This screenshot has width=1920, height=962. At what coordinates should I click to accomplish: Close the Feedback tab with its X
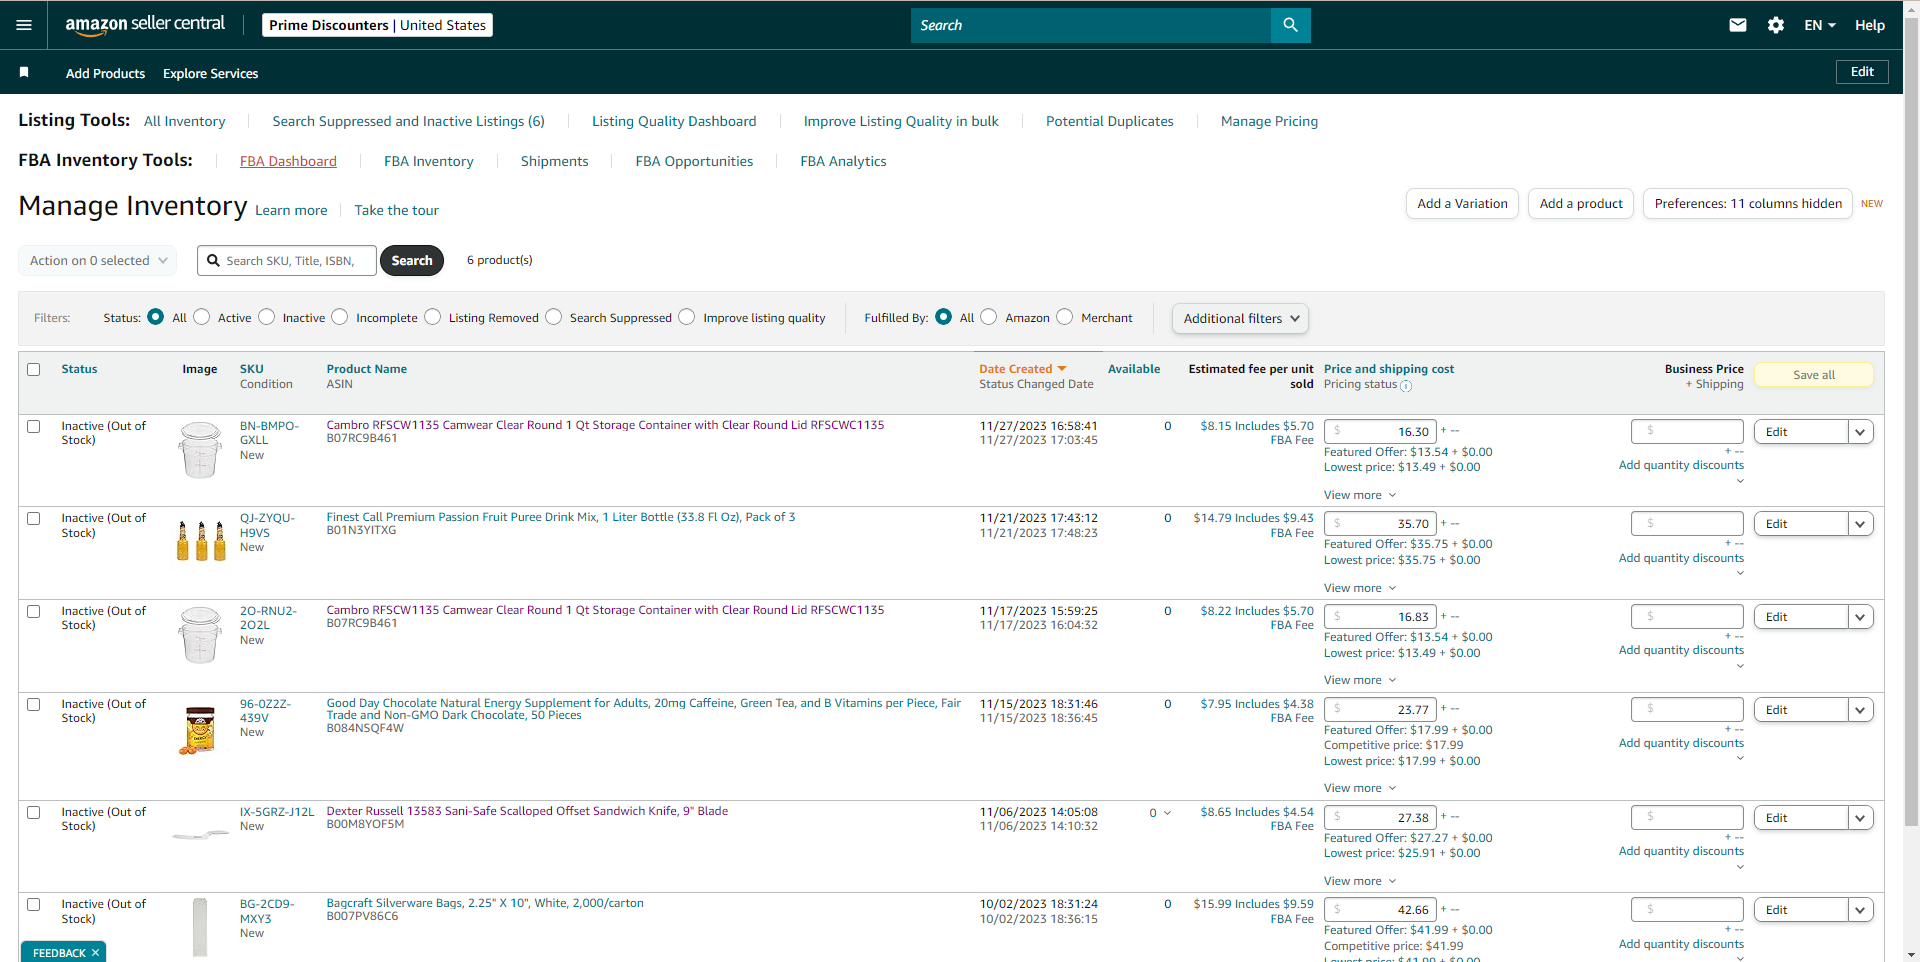96,952
